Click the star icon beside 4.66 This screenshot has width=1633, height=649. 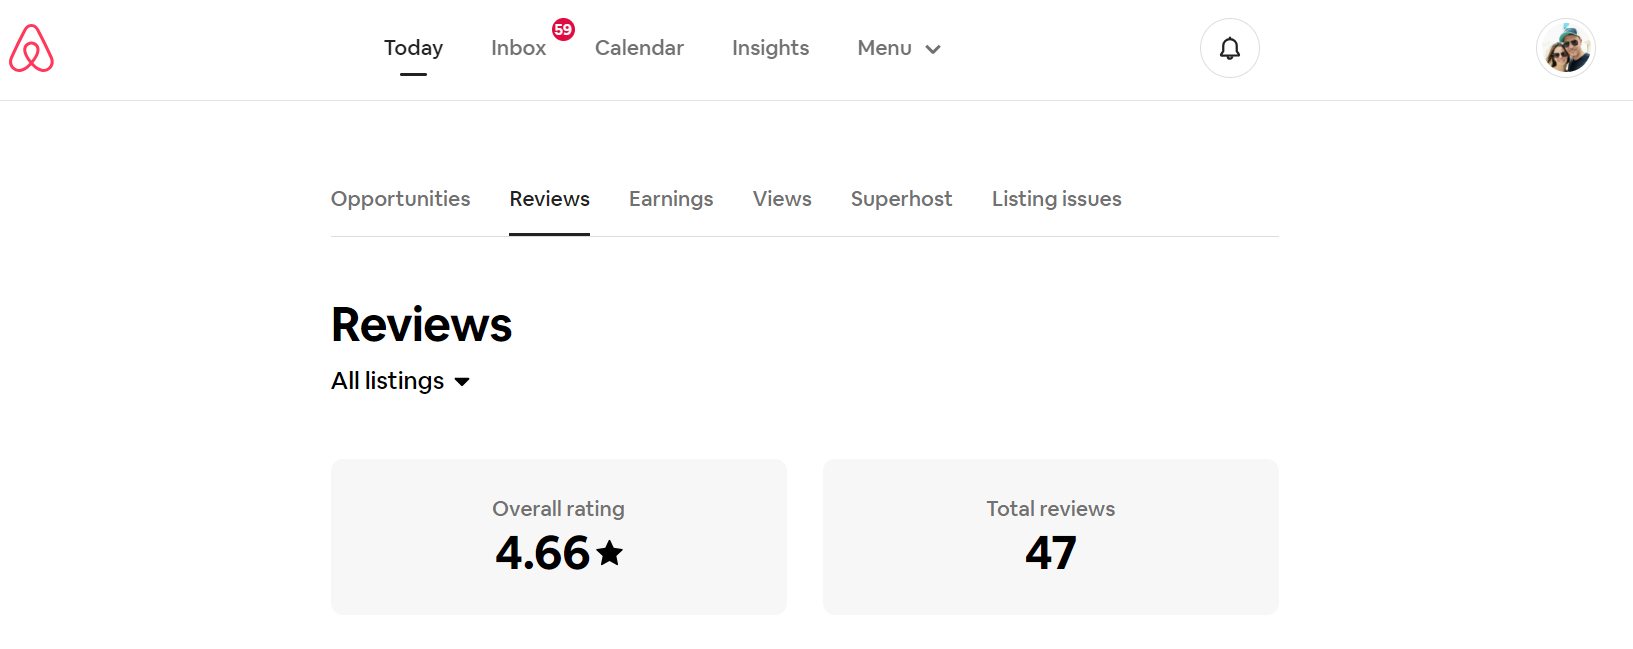(x=610, y=553)
